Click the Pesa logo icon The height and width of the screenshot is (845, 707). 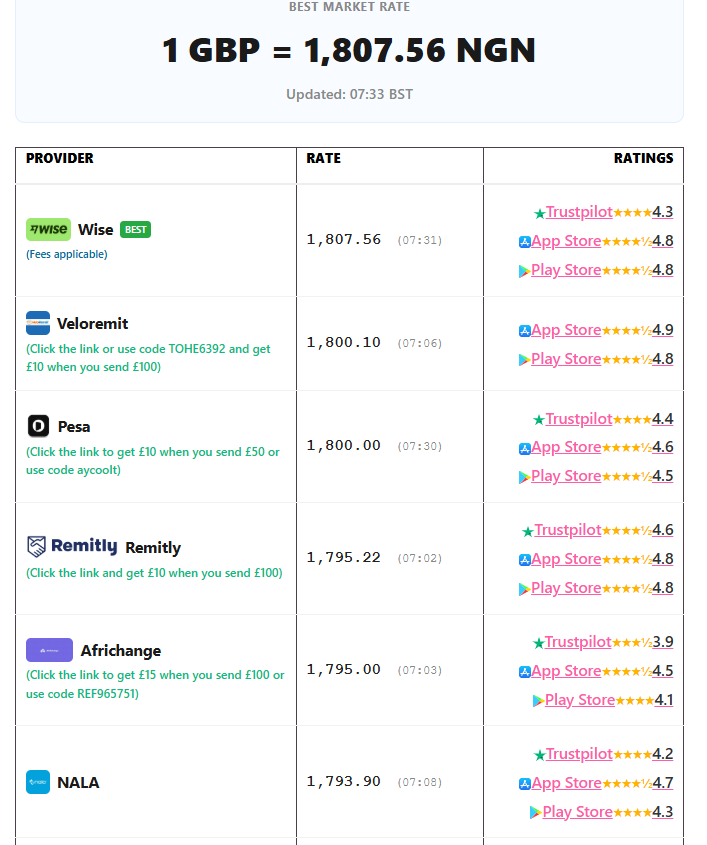click(x=38, y=426)
